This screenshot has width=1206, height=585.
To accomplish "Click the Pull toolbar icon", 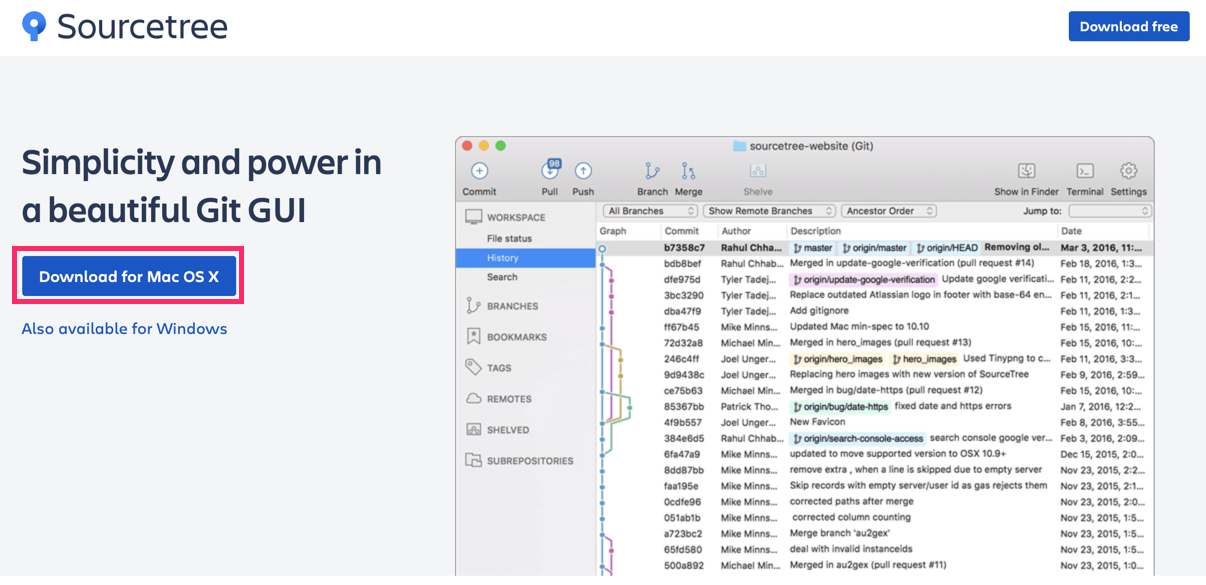I will point(550,171).
